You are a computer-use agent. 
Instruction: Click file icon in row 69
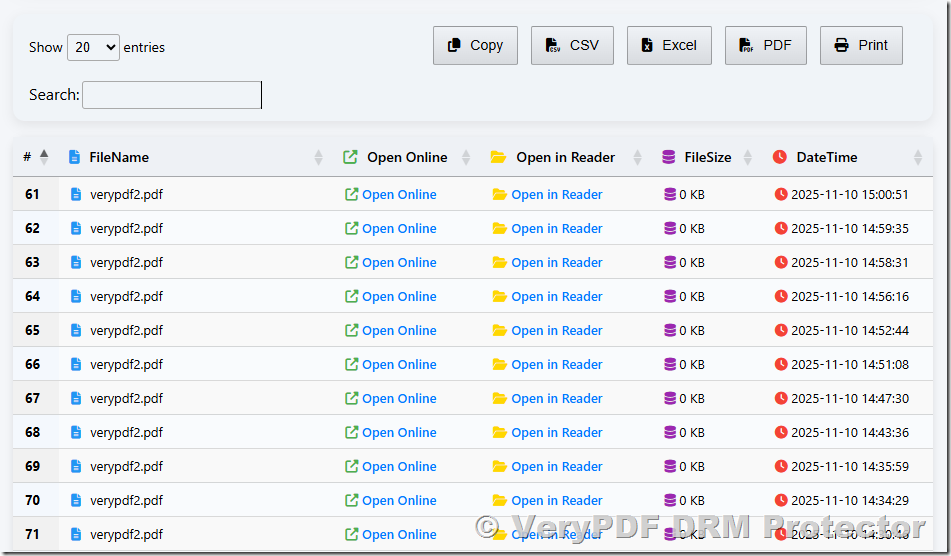tap(76, 466)
